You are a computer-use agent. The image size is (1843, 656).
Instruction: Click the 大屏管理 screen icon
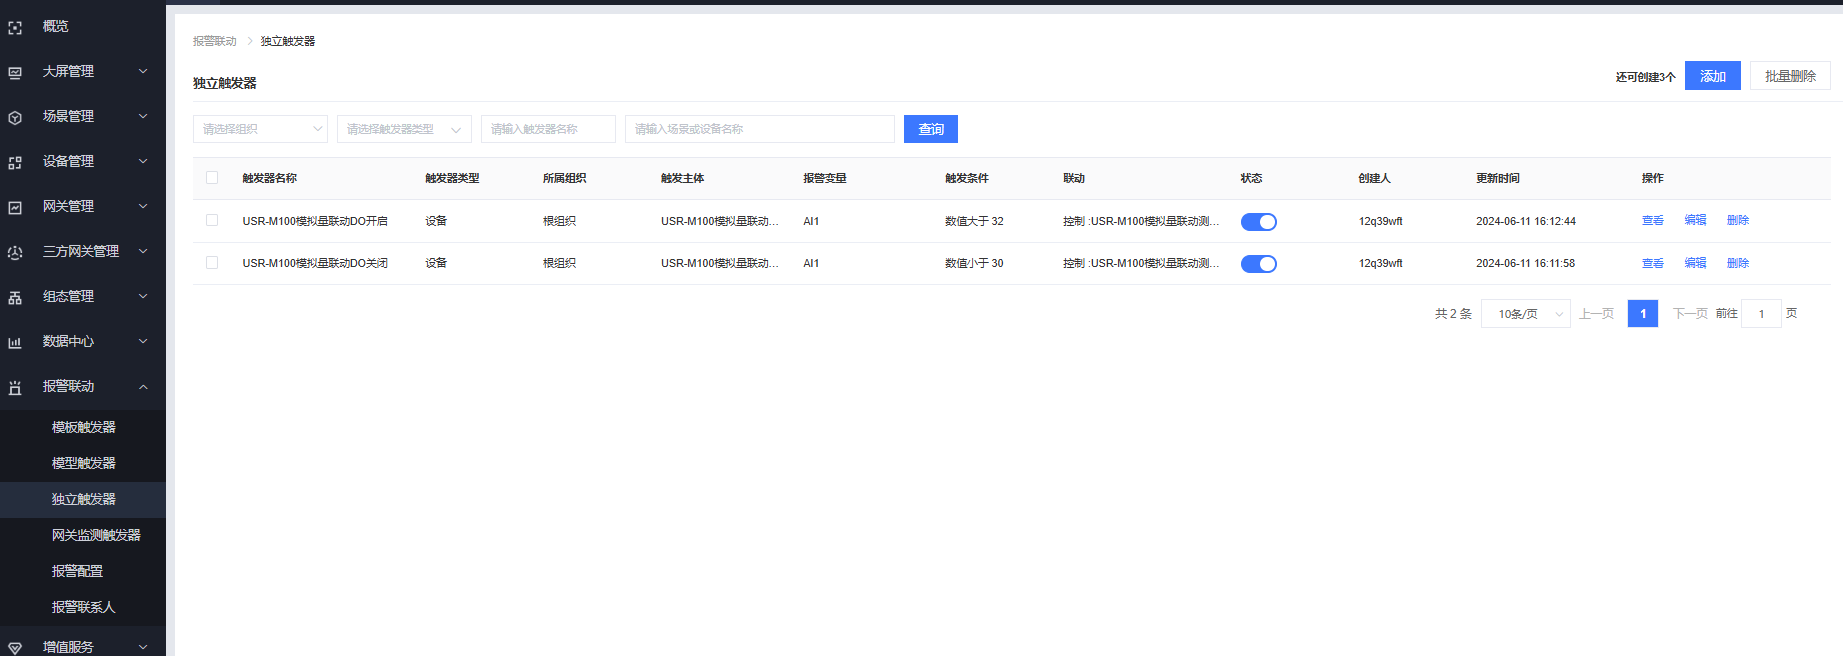[15, 73]
